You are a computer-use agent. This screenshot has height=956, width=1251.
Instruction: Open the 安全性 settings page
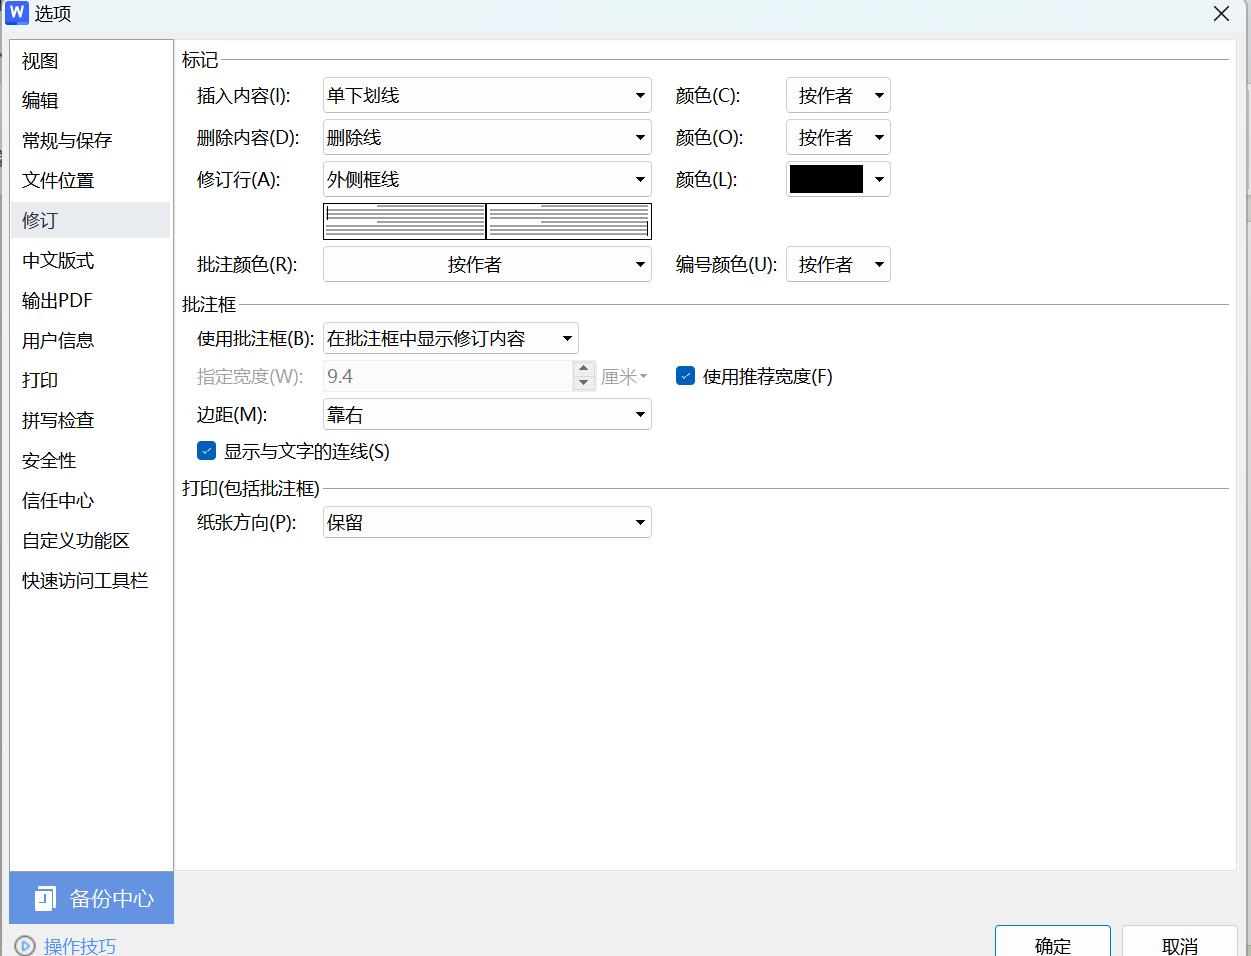coord(49,461)
